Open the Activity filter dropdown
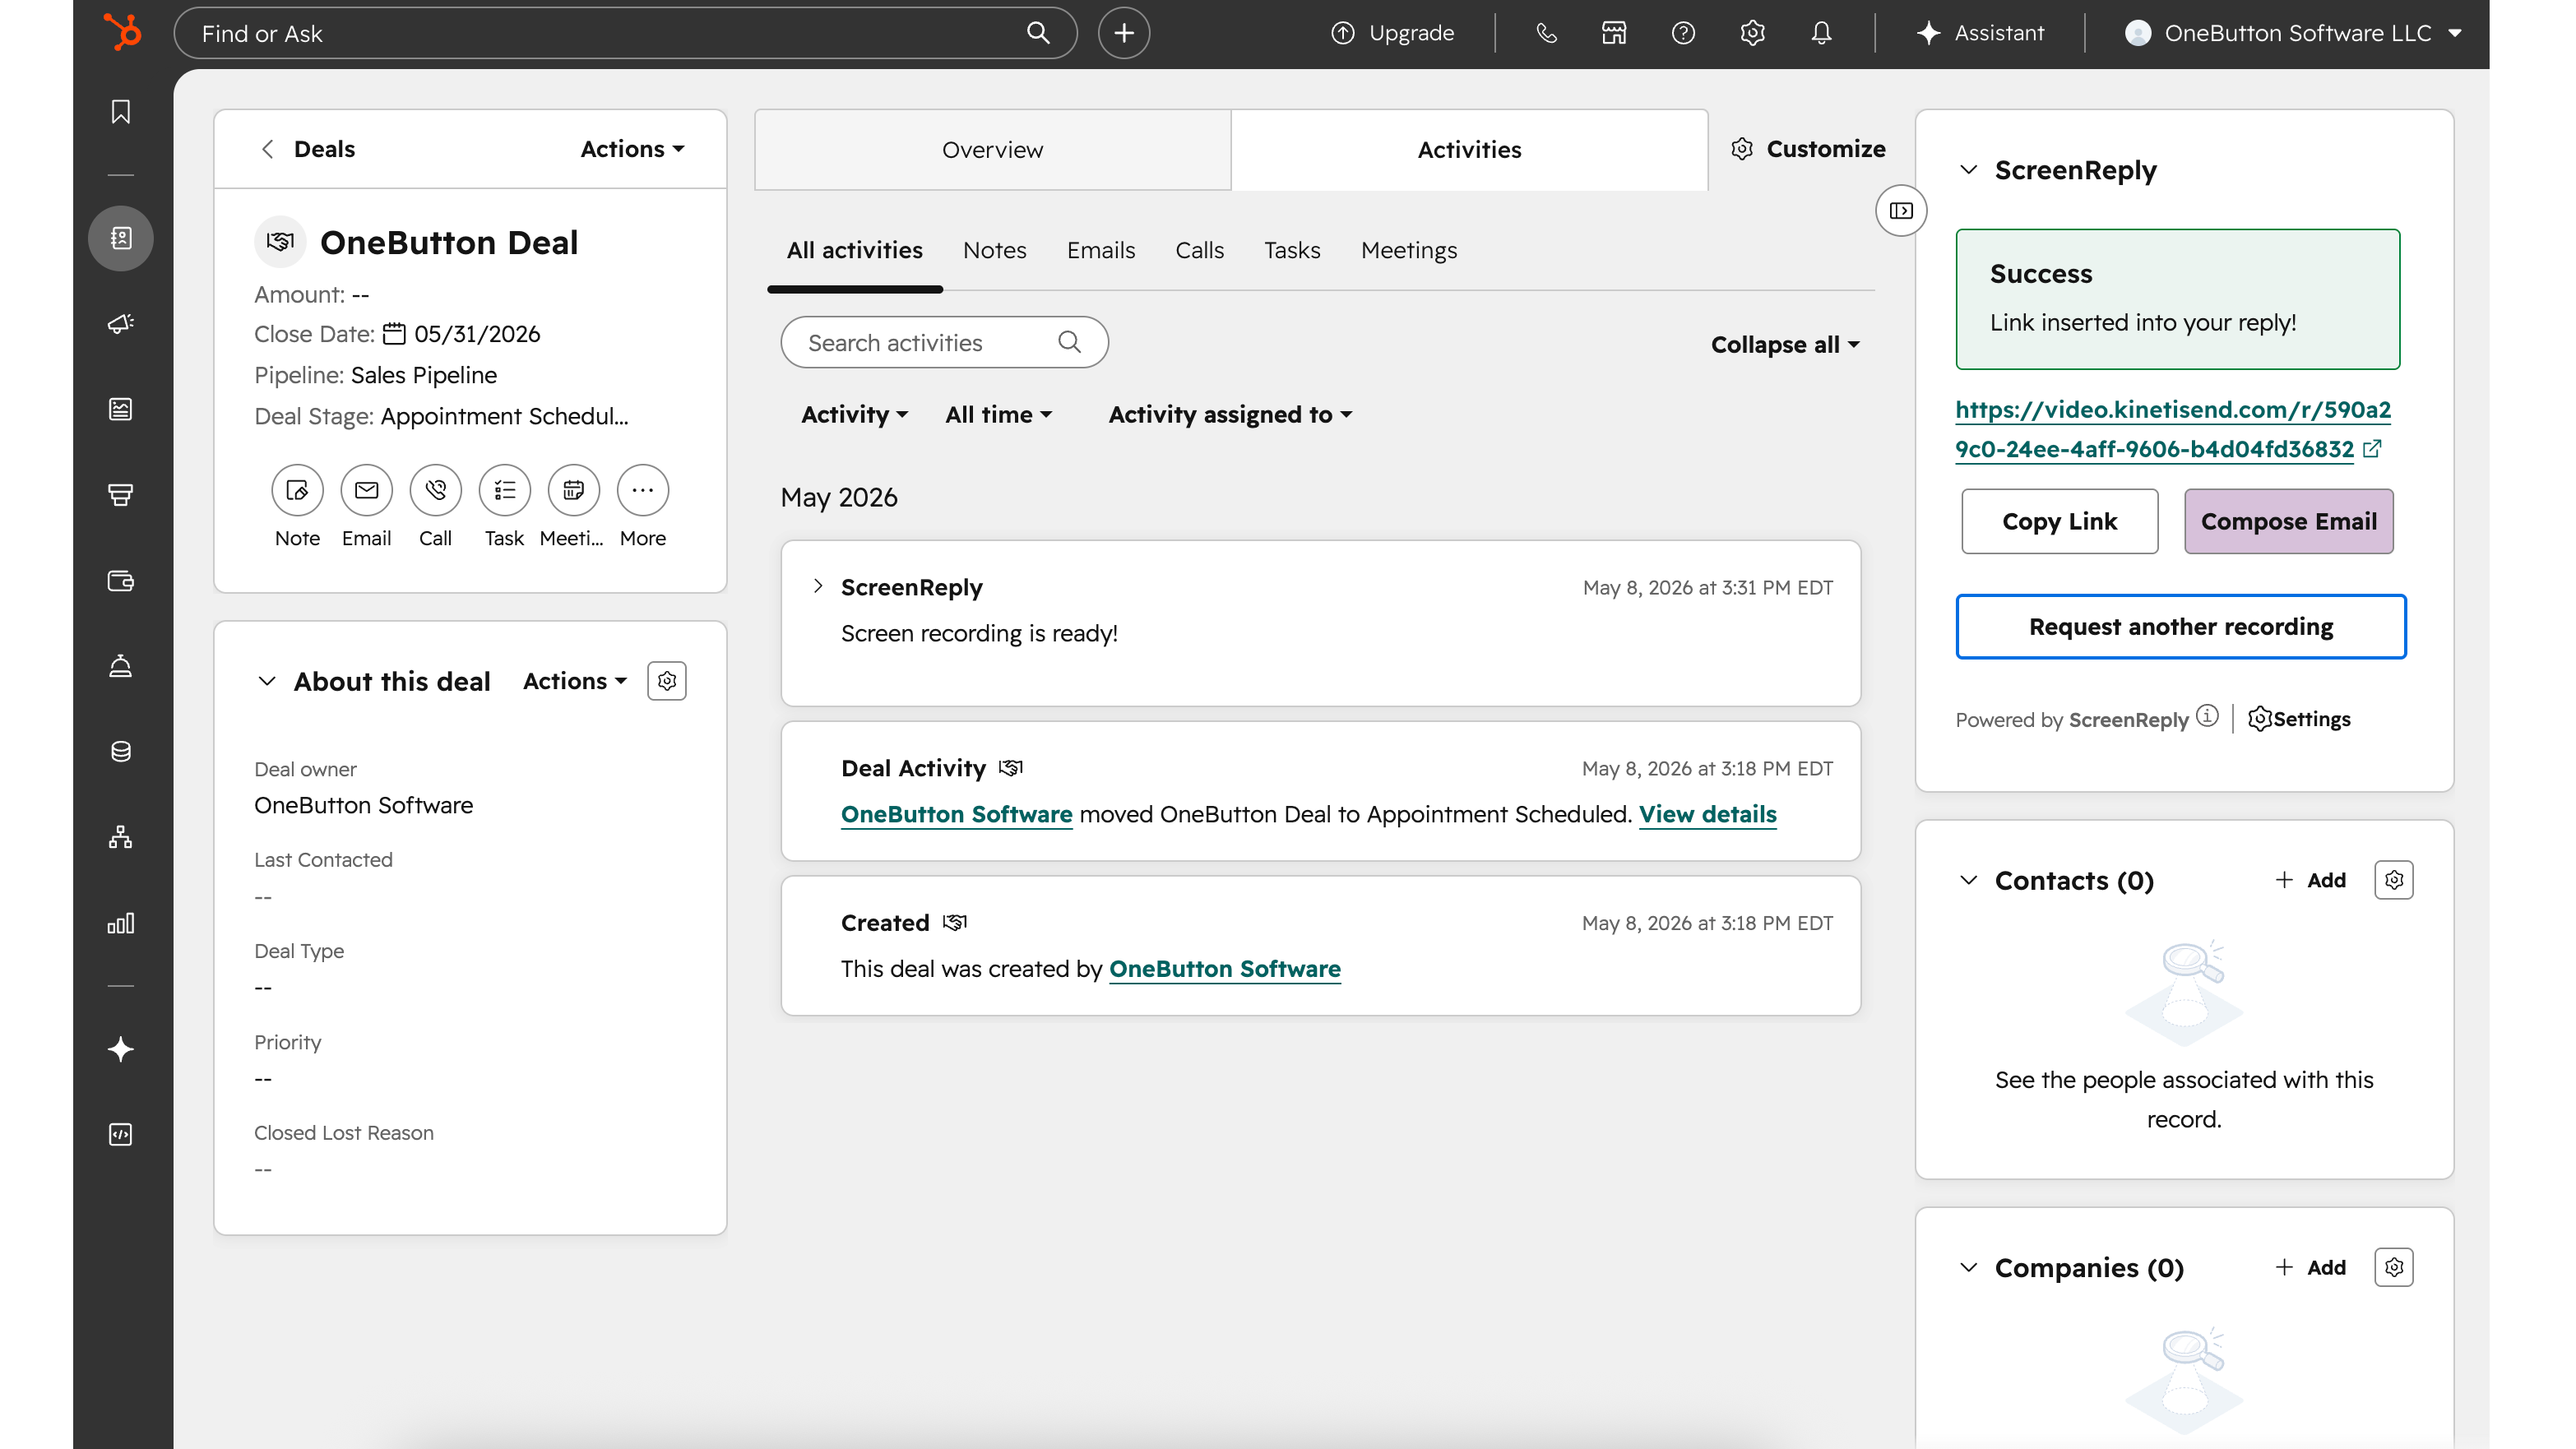2576x1449 pixels. point(854,414)
